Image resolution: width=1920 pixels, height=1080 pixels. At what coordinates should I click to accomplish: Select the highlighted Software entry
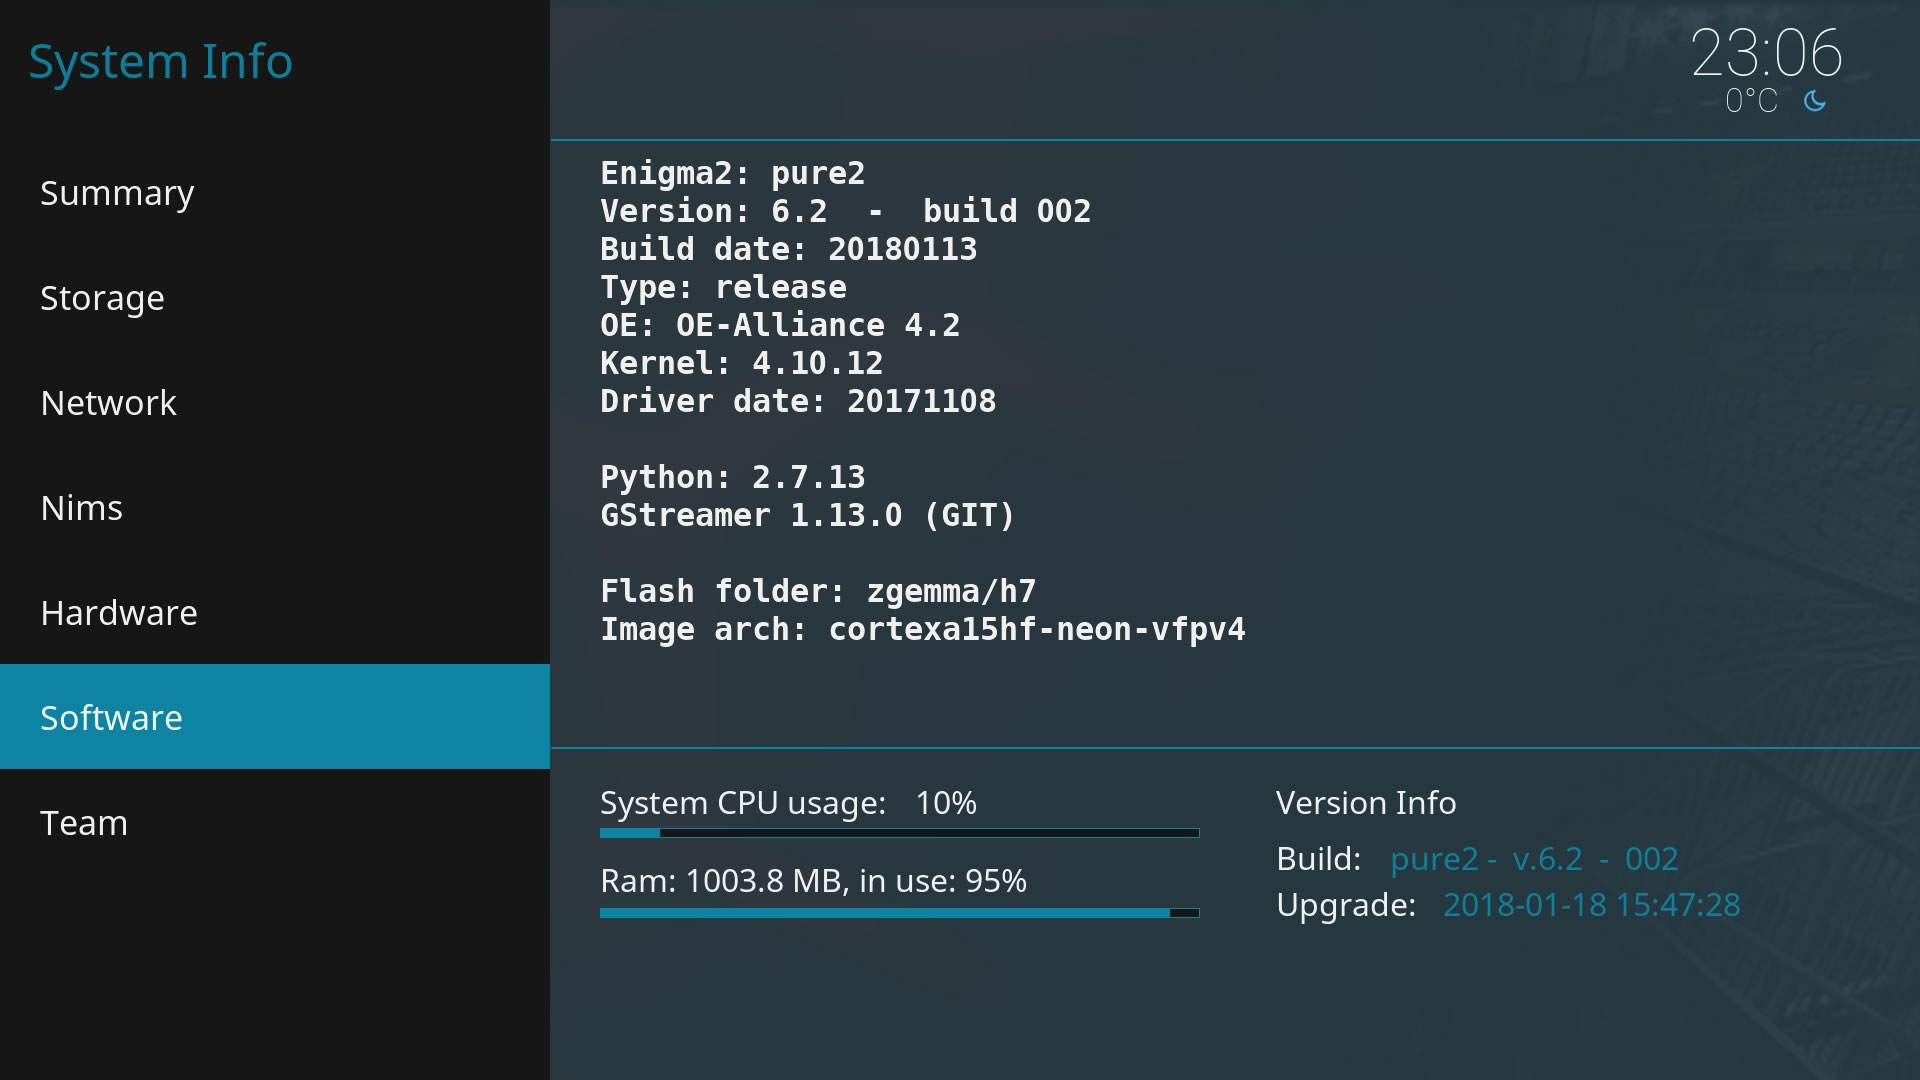[275, 717]
